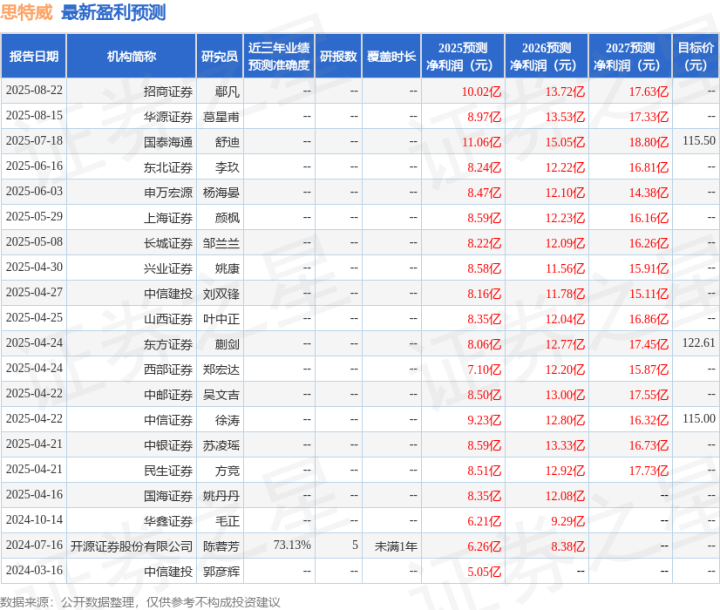The height and width of the screenshot is (610, 720).
Task: Select analyst name 苏凌瑶
Action: click(x=221, y=446)
